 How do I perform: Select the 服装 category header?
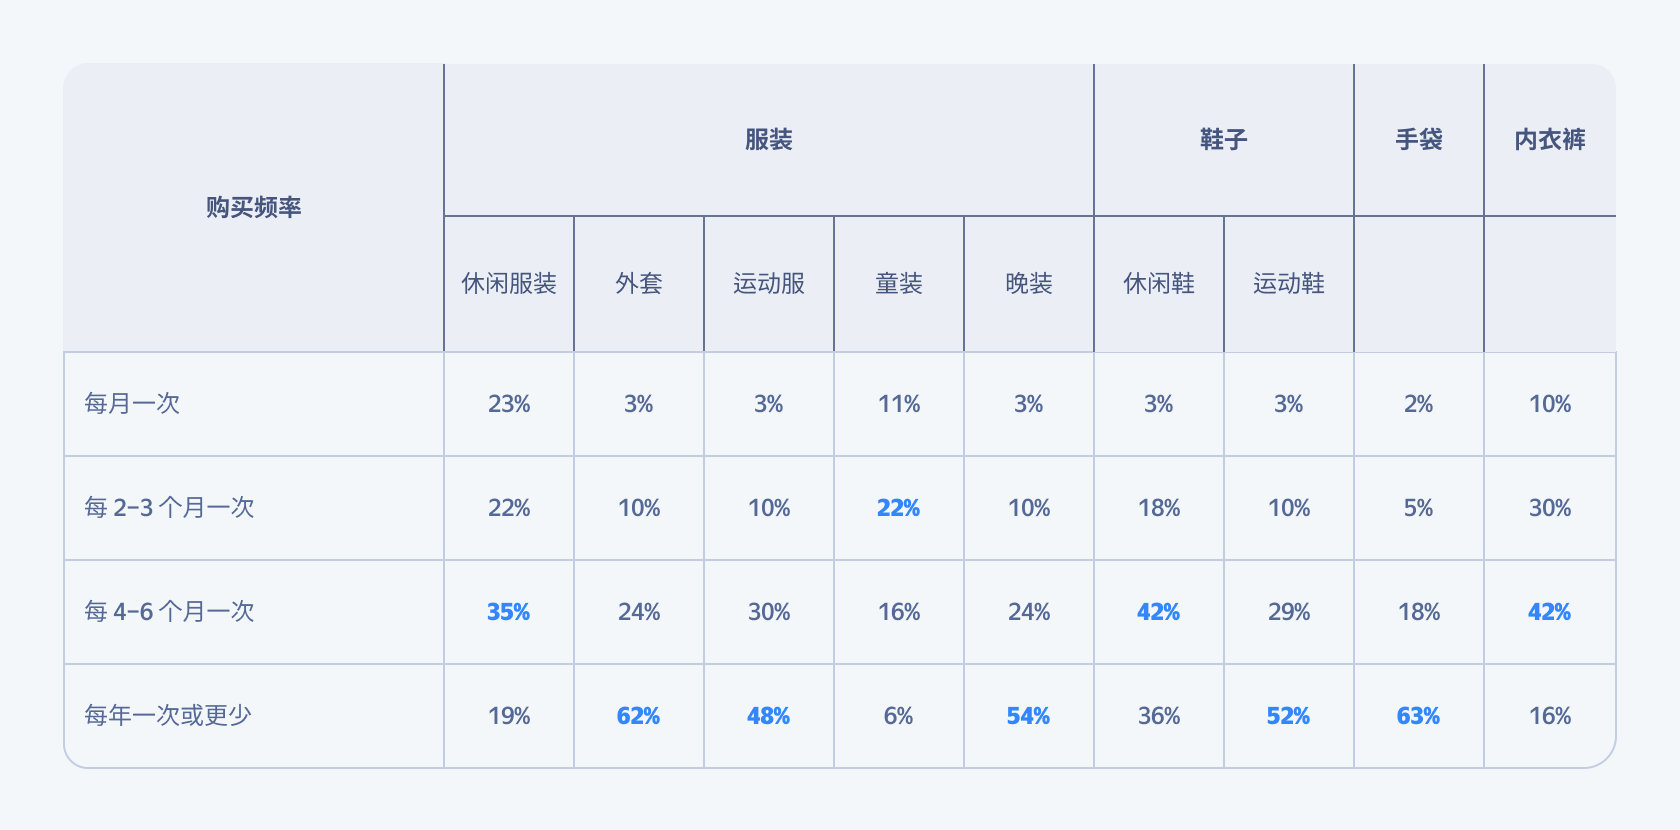(x=768, y=140)
